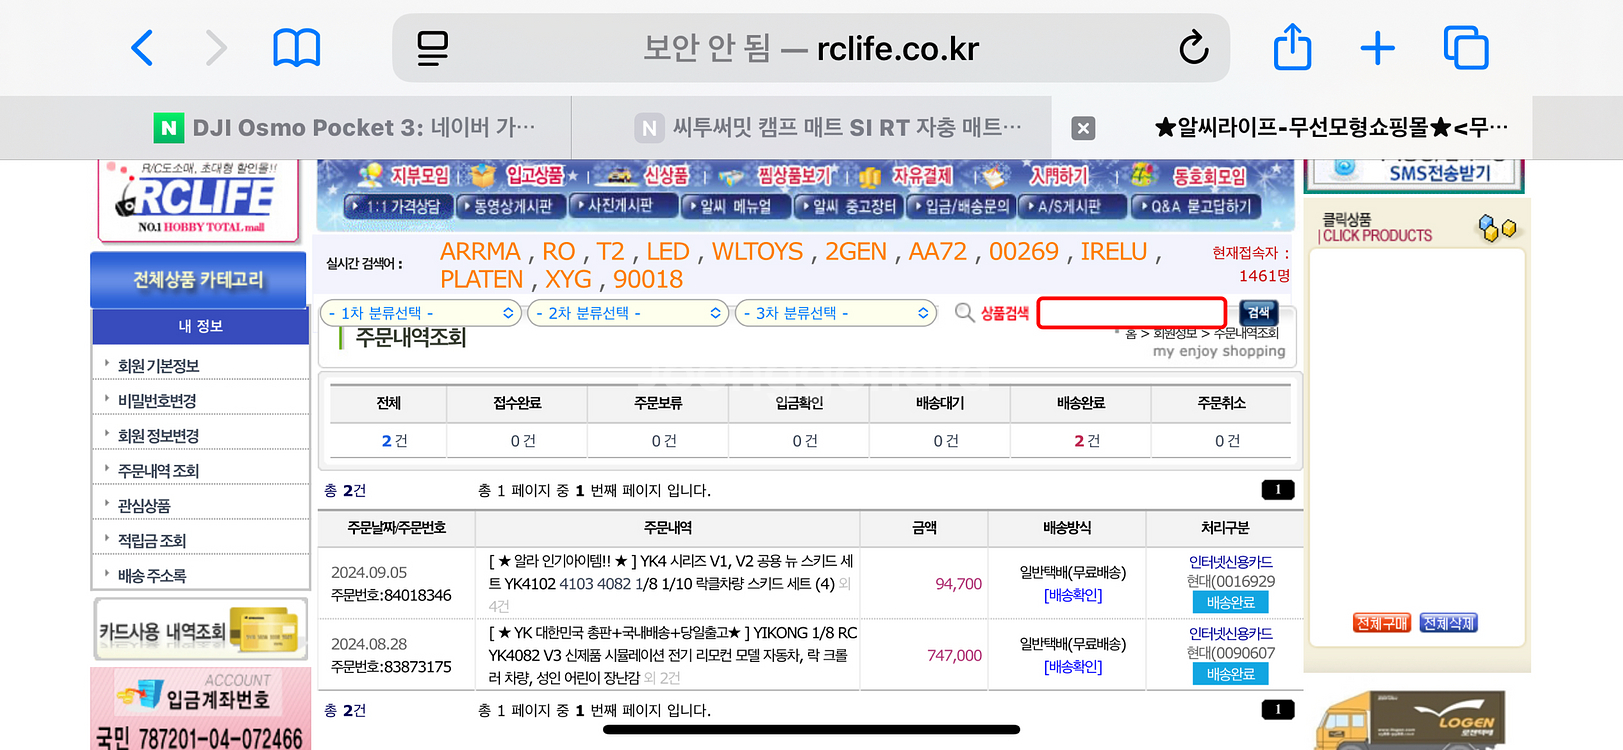
Task: Open the 신상품 menu
Action: point(650,176)
